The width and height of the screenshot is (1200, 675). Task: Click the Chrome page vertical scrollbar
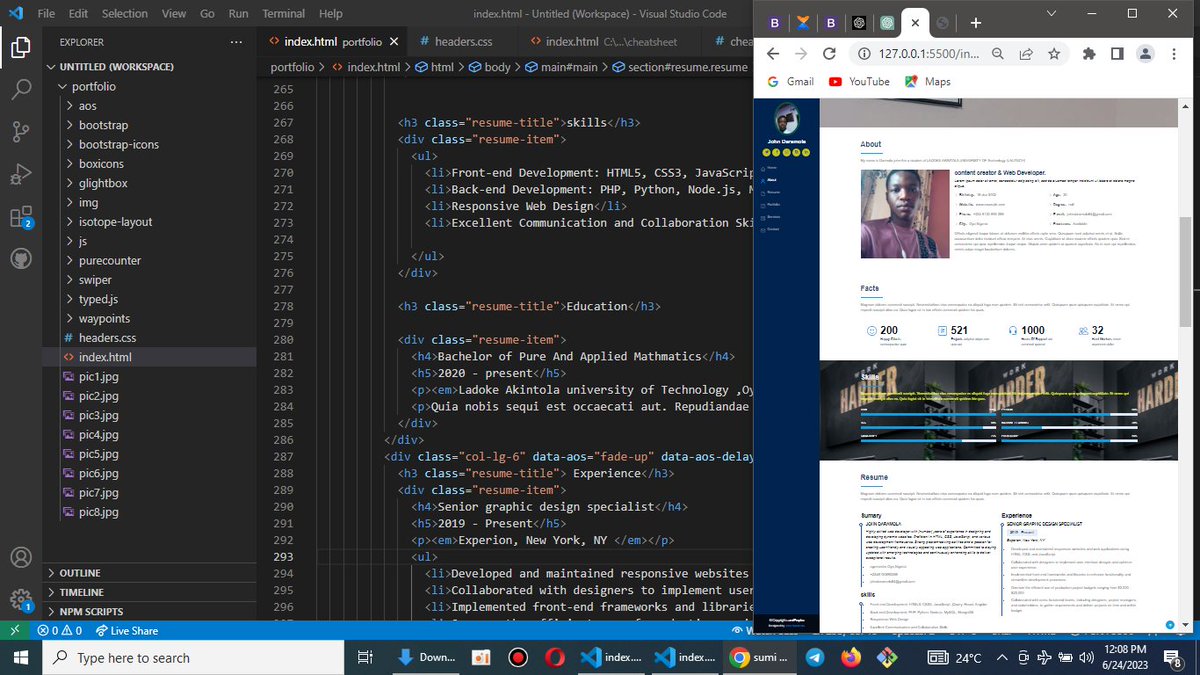coord(1187,270)
